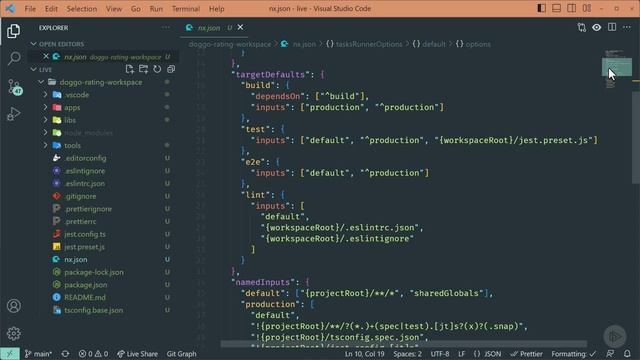Open the Go menu
The height and width of the screenshot is (360, 640).
pos(136,9)
